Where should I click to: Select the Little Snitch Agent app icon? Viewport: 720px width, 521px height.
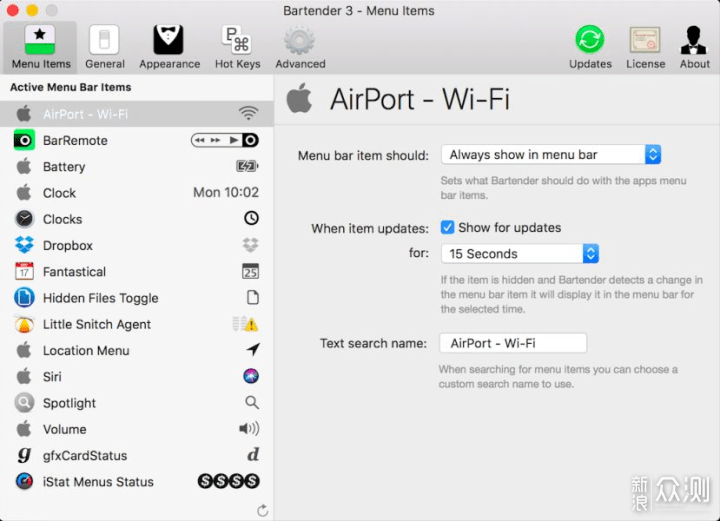point(24,324)
